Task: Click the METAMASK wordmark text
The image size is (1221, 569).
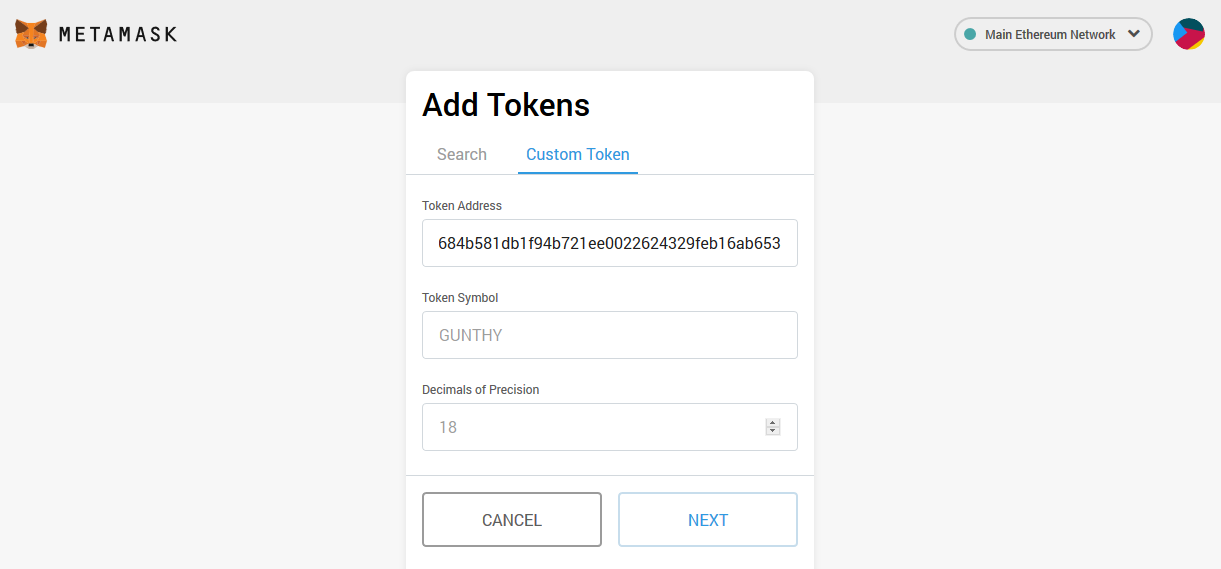Action: point(118,34)
